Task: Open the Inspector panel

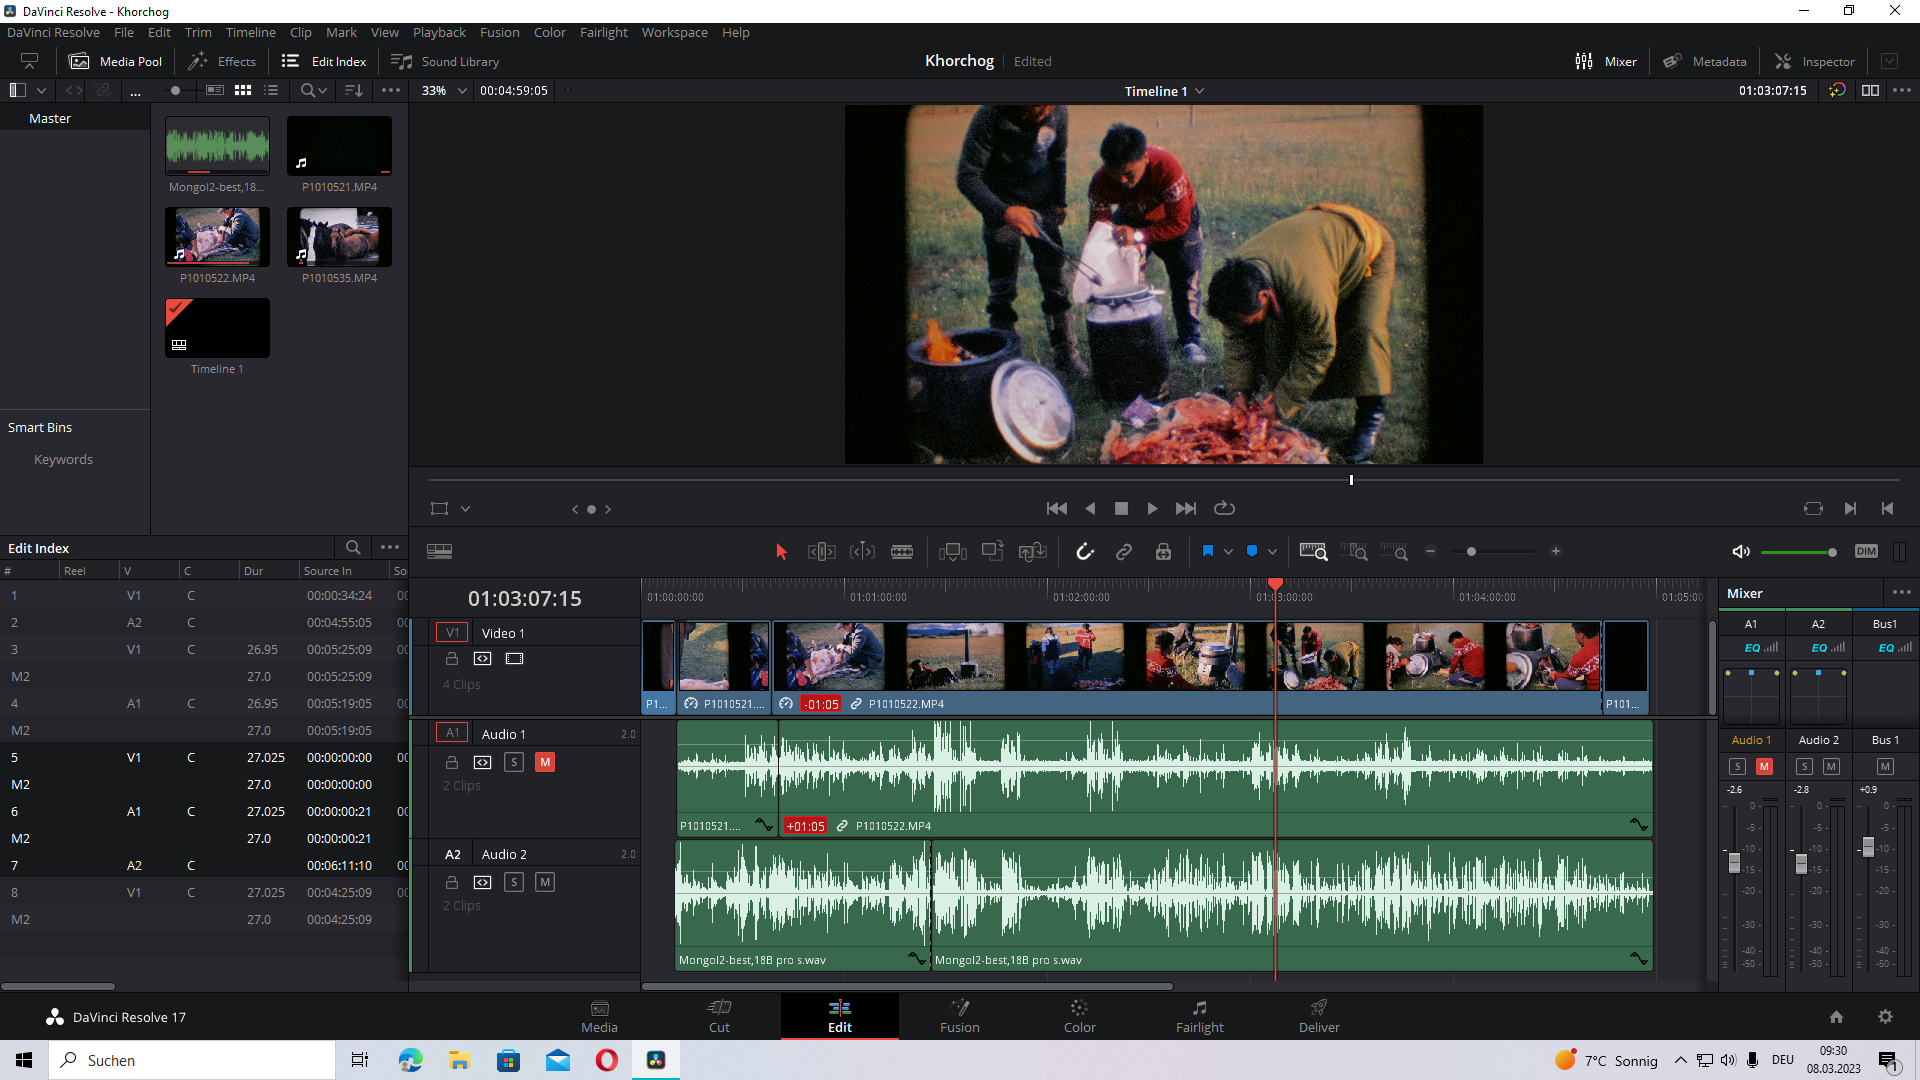Action: click(x=1815, y=61)
